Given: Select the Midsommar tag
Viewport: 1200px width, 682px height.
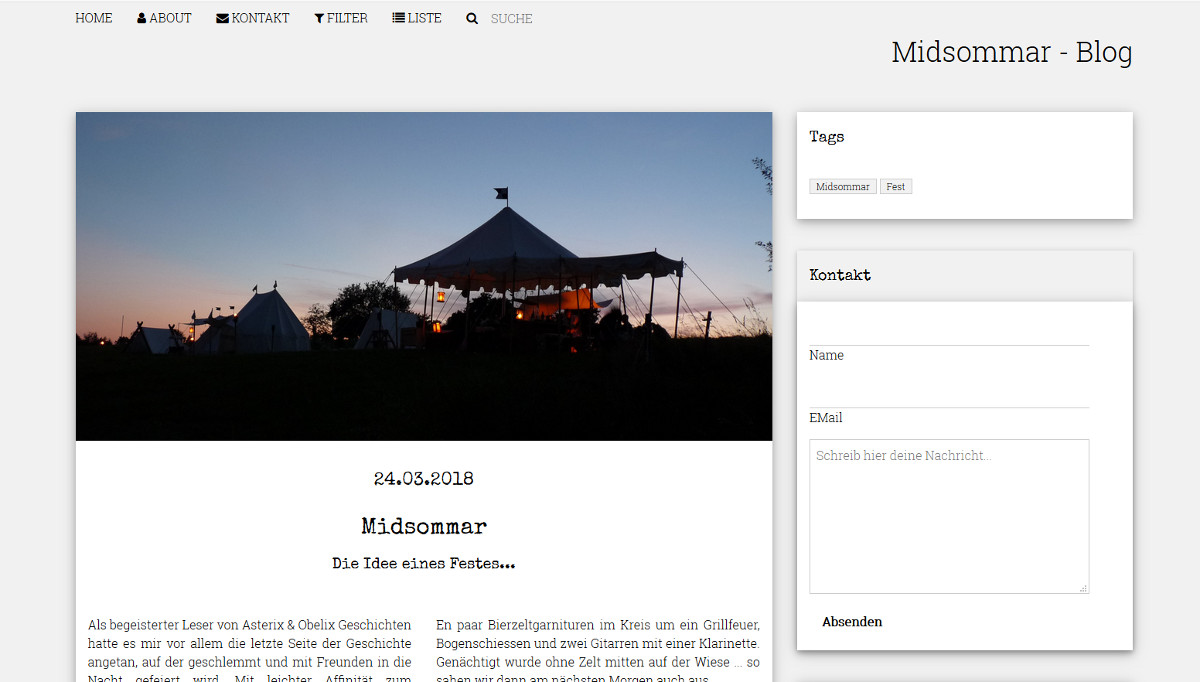Looking at the screenshot, I should (843, 187).
